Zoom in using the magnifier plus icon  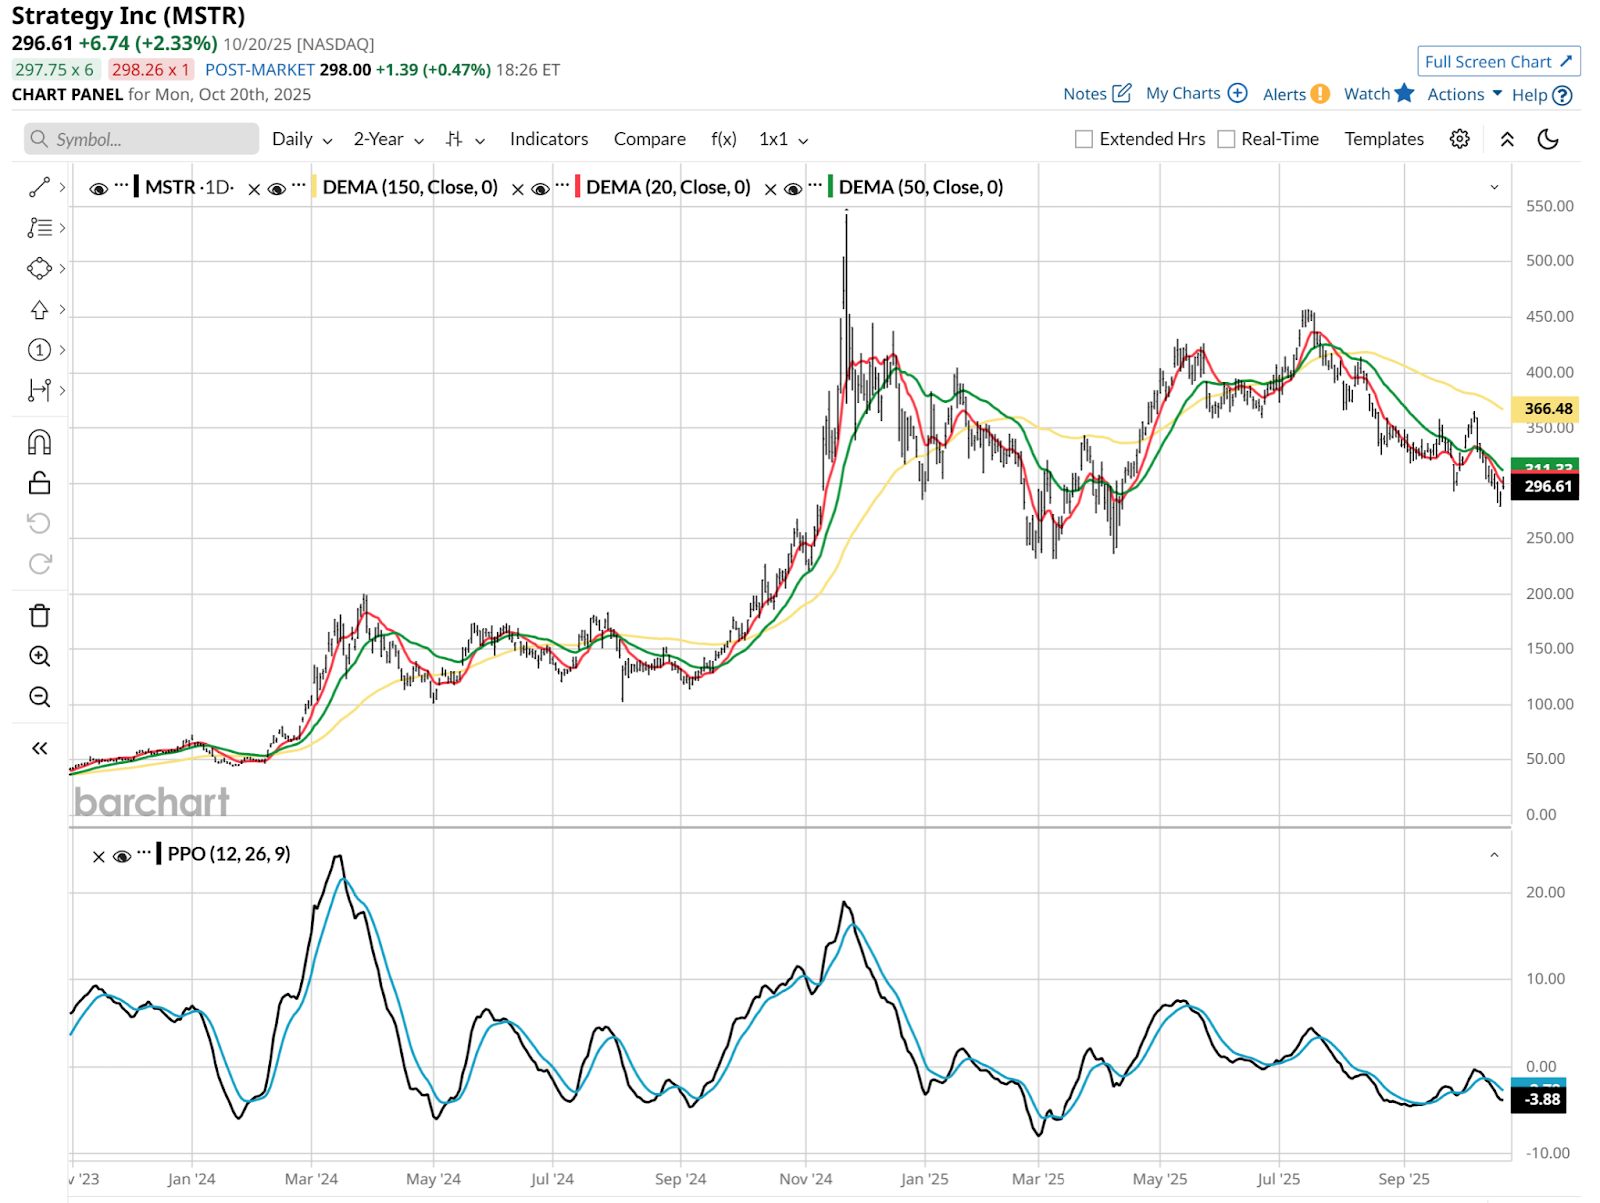[39, 656]
